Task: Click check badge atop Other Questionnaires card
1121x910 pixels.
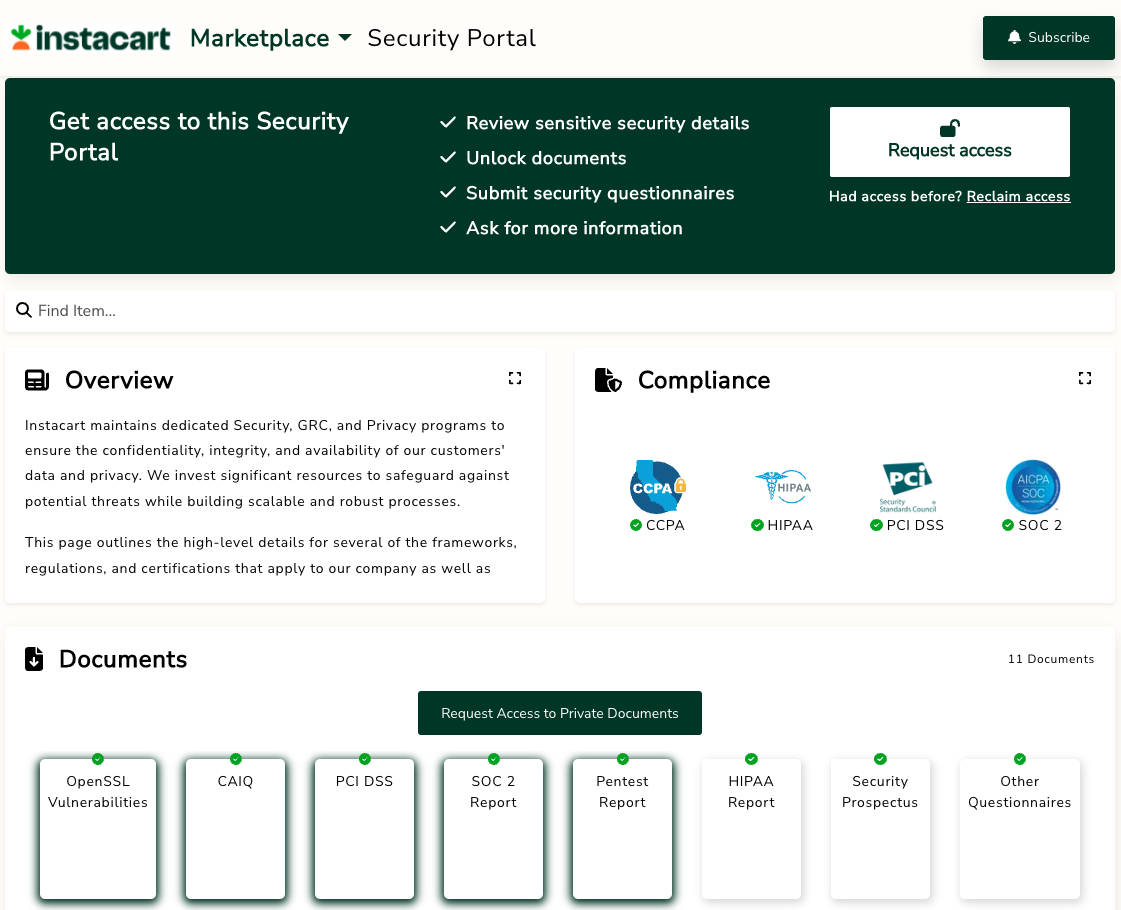Action: click(x=1019, y=759)
